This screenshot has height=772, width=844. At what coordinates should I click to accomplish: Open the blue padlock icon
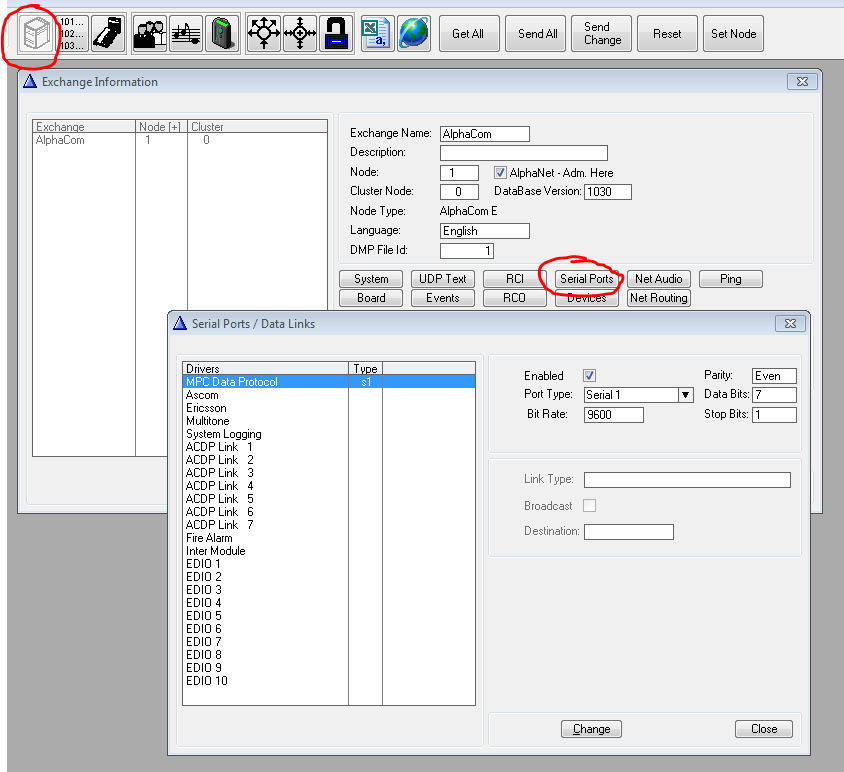[x=337, y=33]
